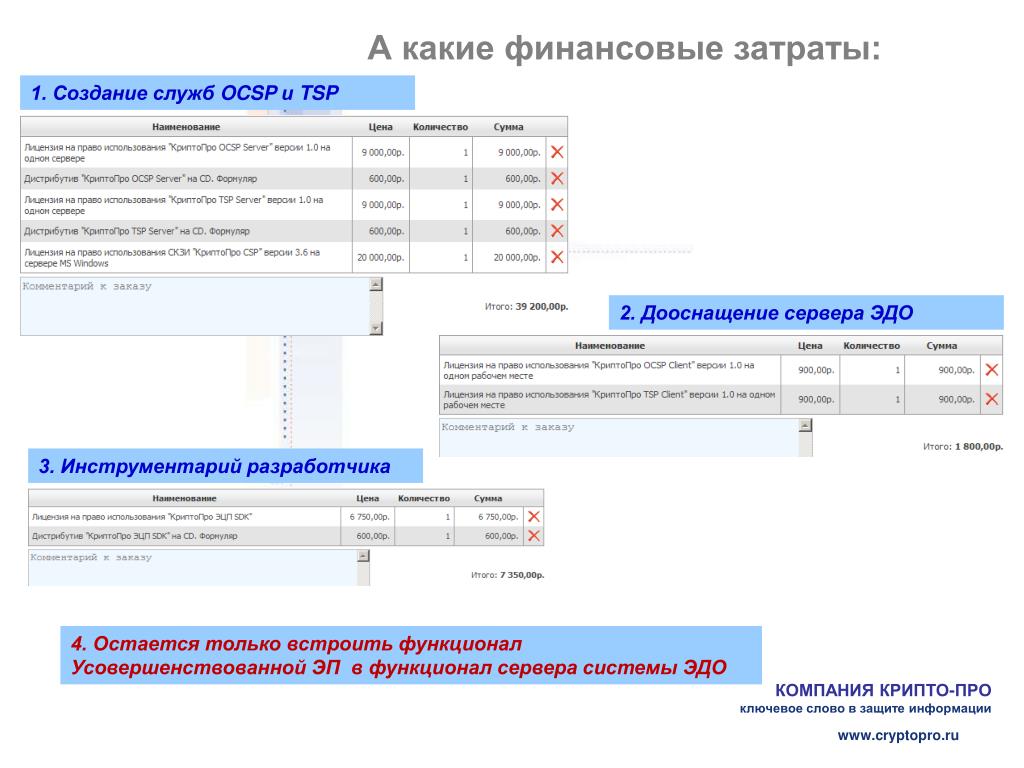Click the order comment field in table 1
Screen dimensions: 1024x768
[195, 306]
